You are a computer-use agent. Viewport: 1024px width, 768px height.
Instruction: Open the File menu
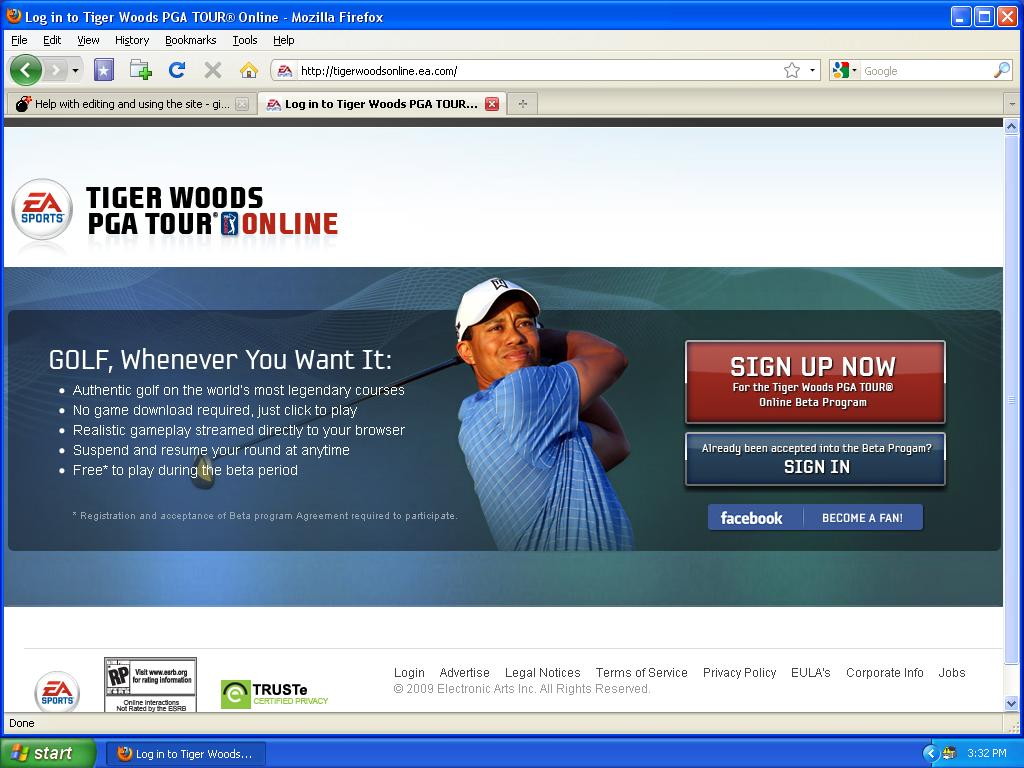coord(20,40)
